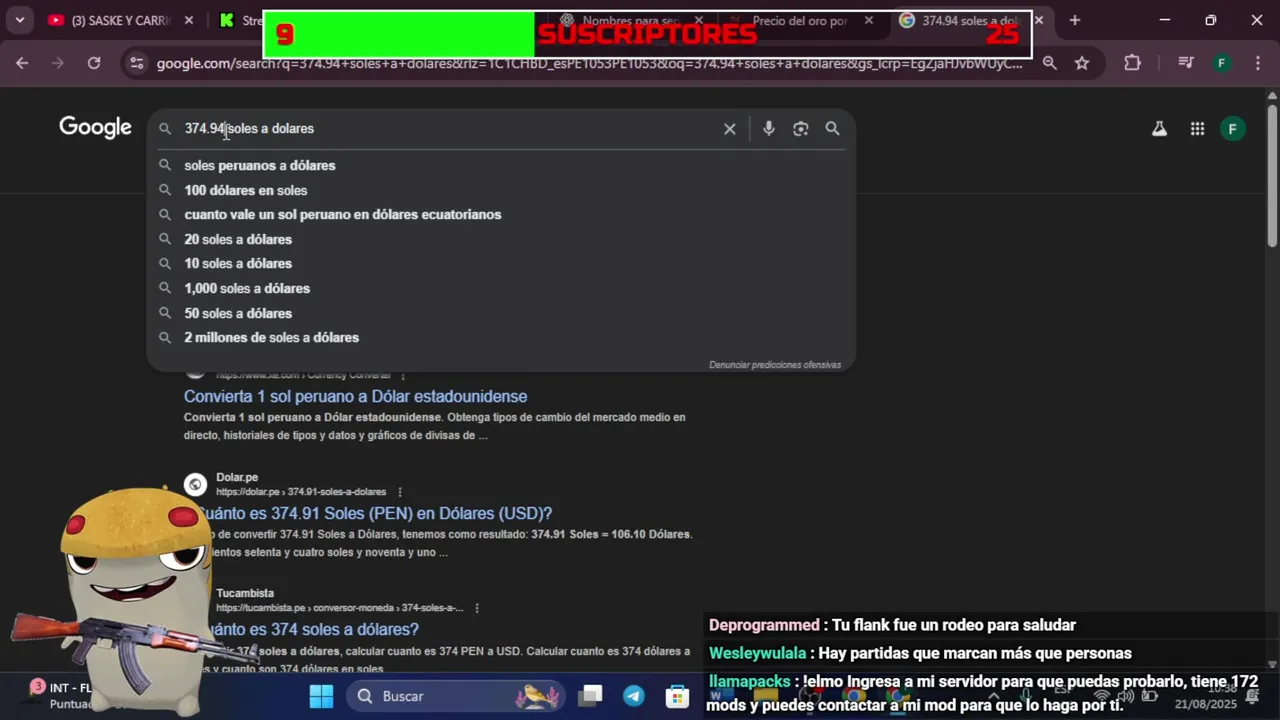This screenshot has width=1280, height=720.
Task: Open the Chrome profile F avatar
Action: (x=1221, y=63)
